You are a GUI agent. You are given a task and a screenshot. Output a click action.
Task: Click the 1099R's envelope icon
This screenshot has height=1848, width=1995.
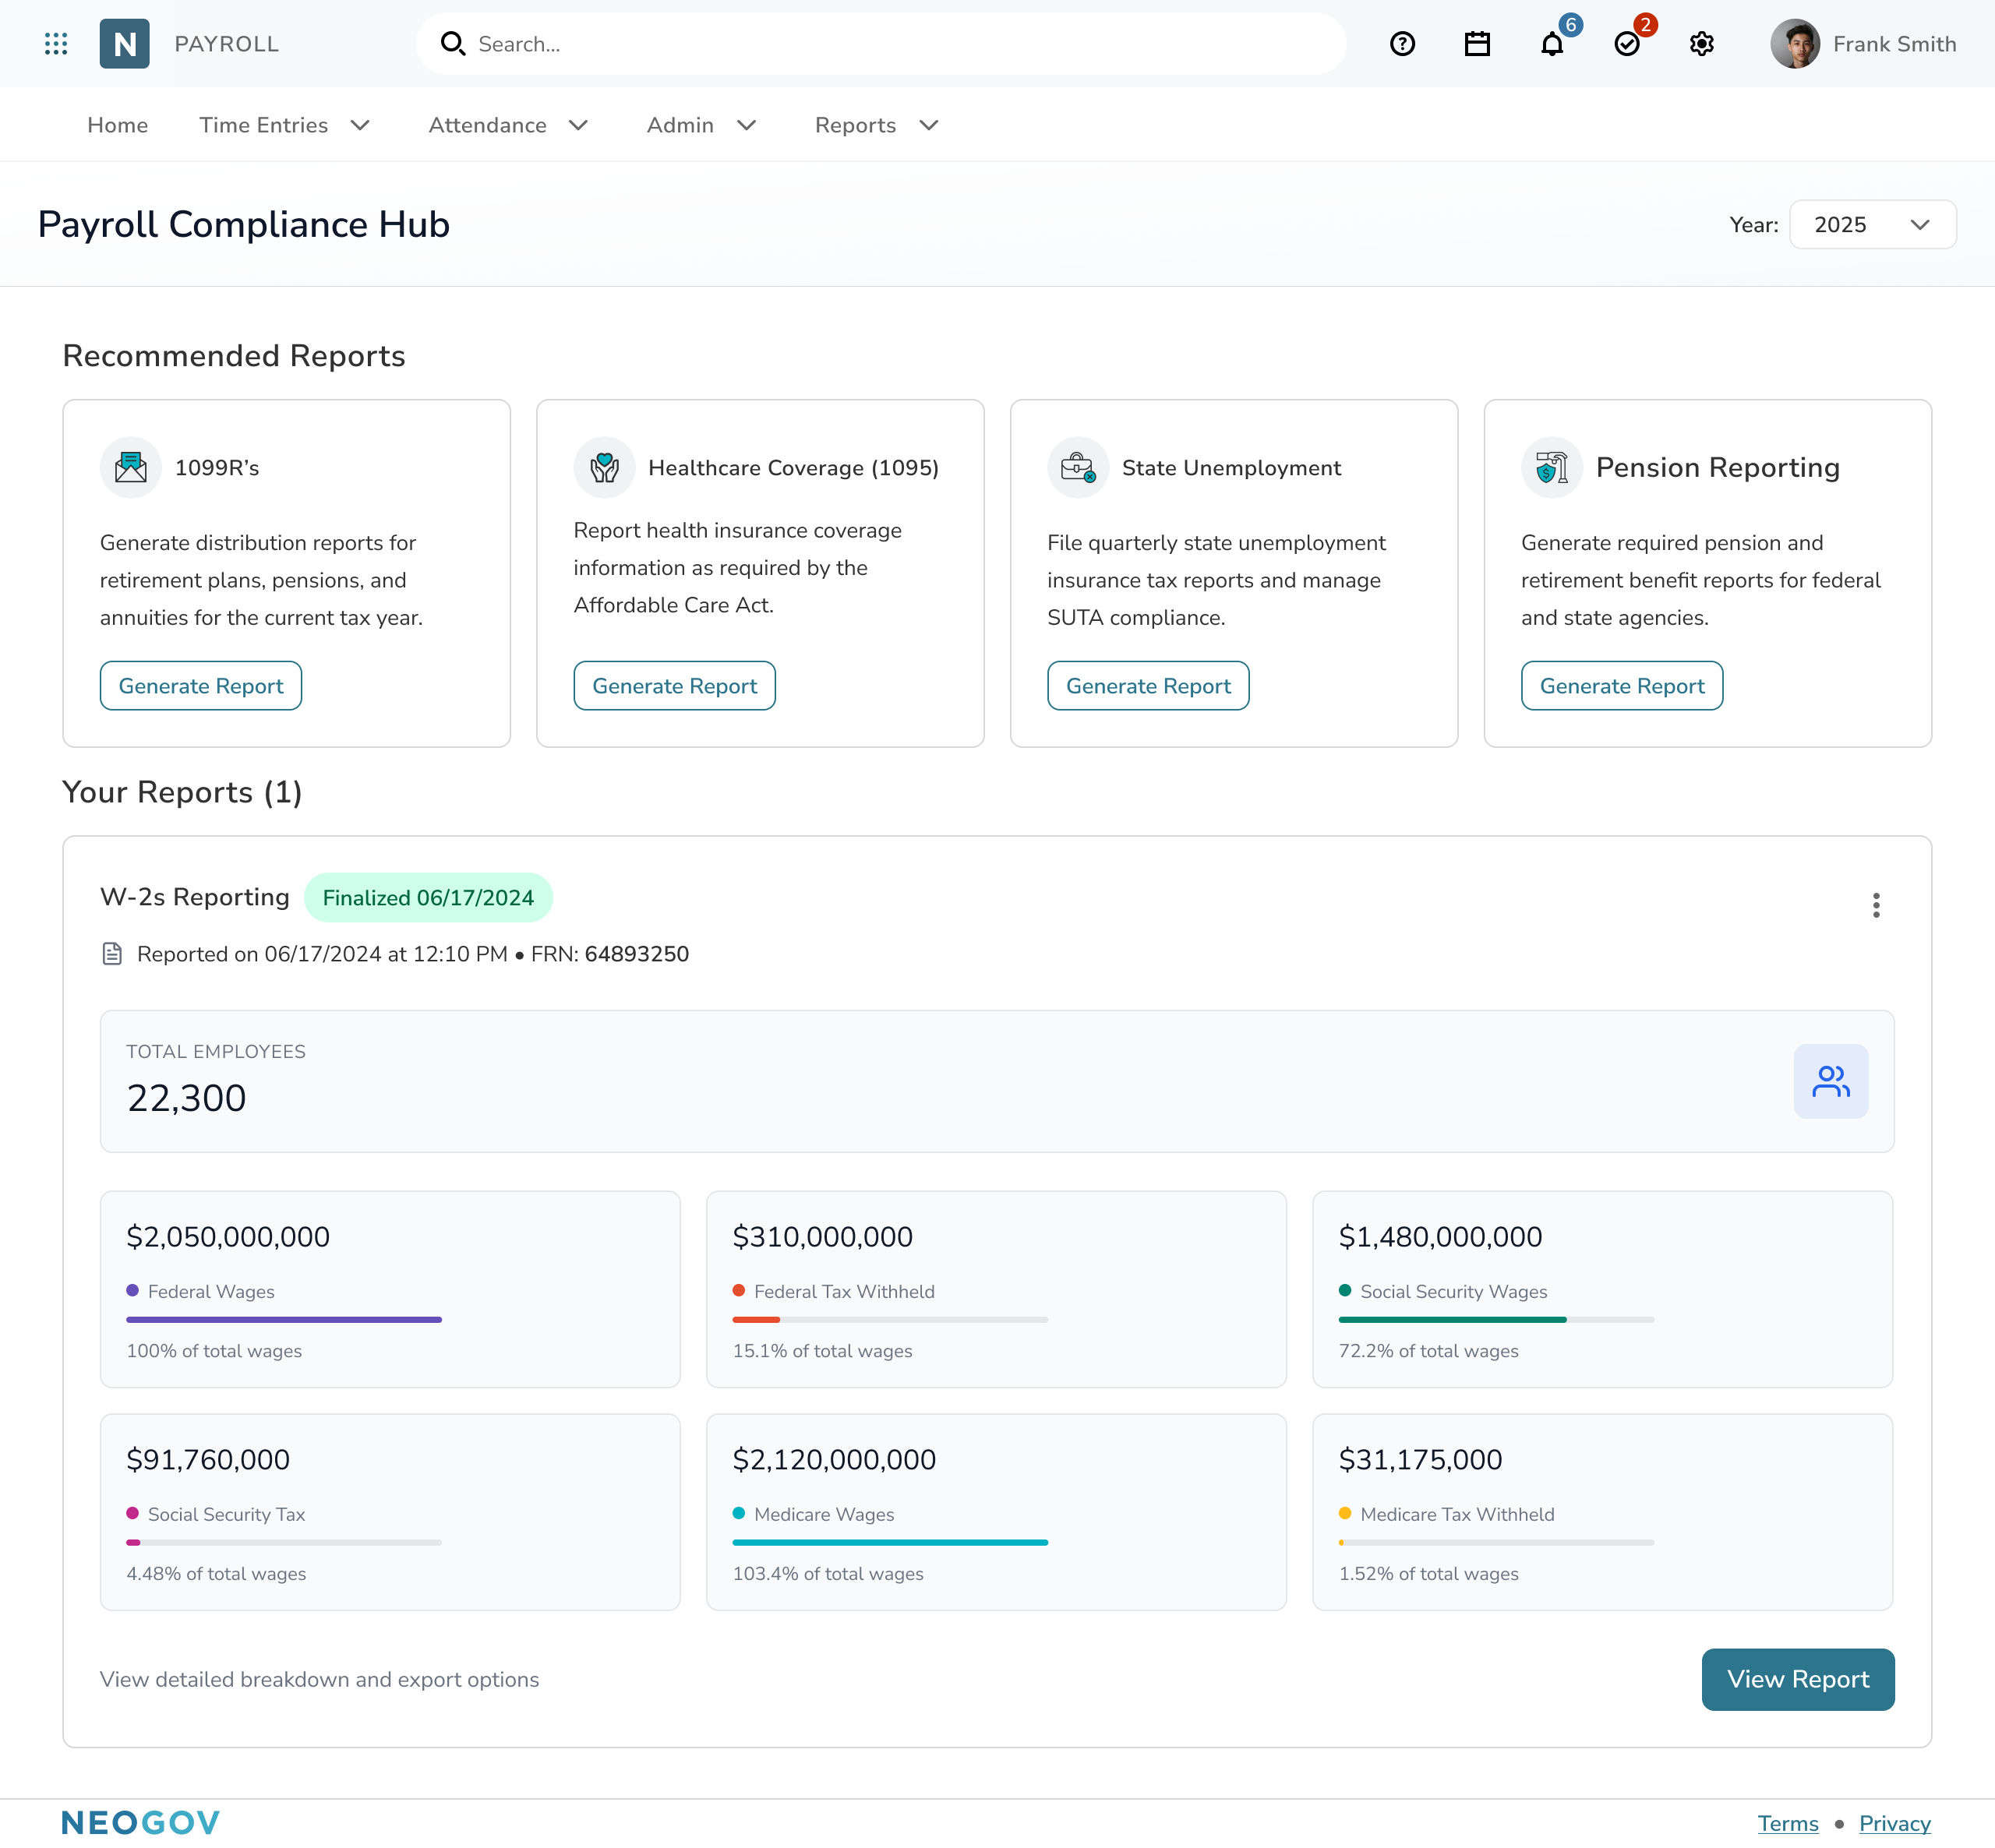click(x=130, y=467)
